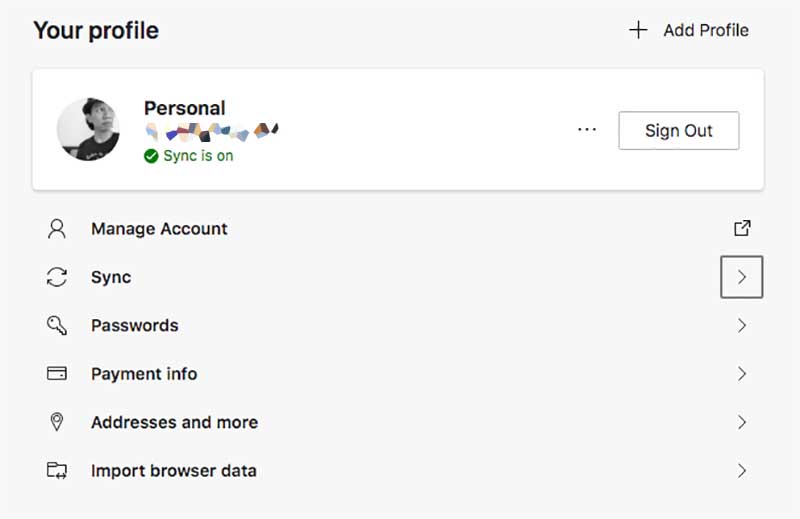The image size is (800, 519).
Task: Open the three-dots profile options menu
Action: point(587,130)
